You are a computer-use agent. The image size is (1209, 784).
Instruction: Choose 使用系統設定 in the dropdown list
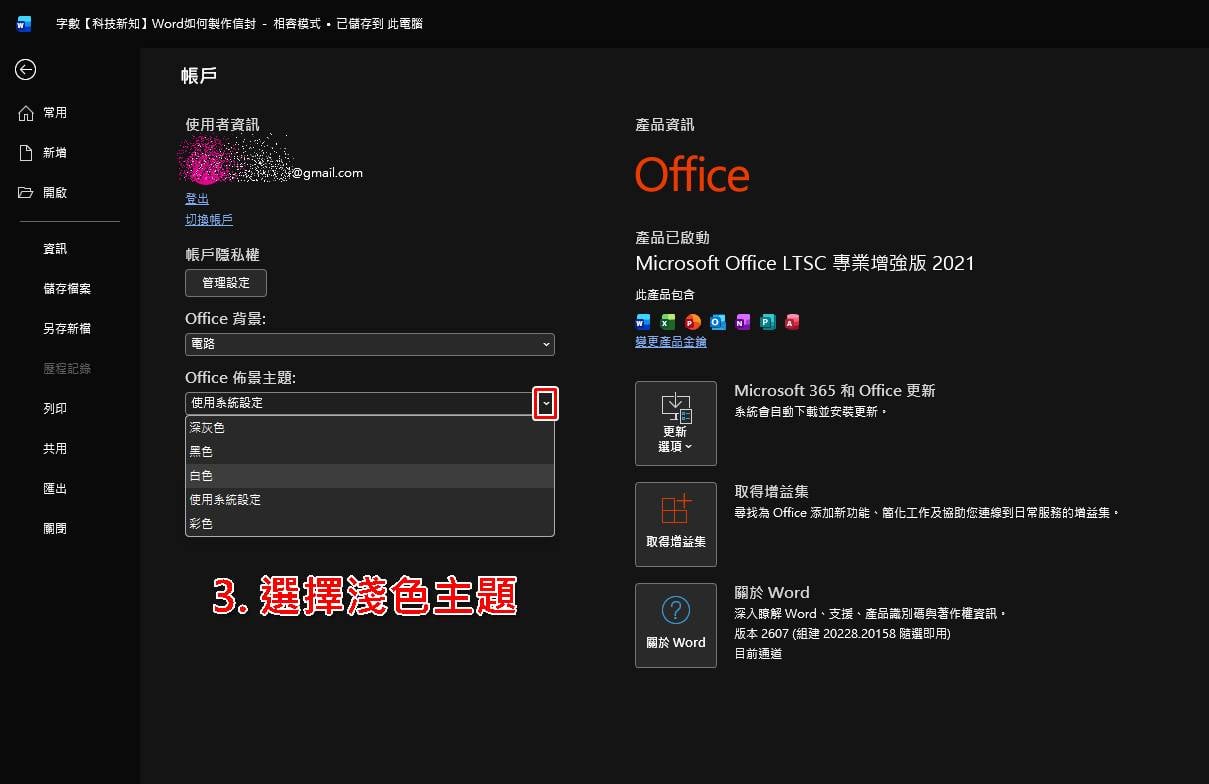[x=370, y=500]
